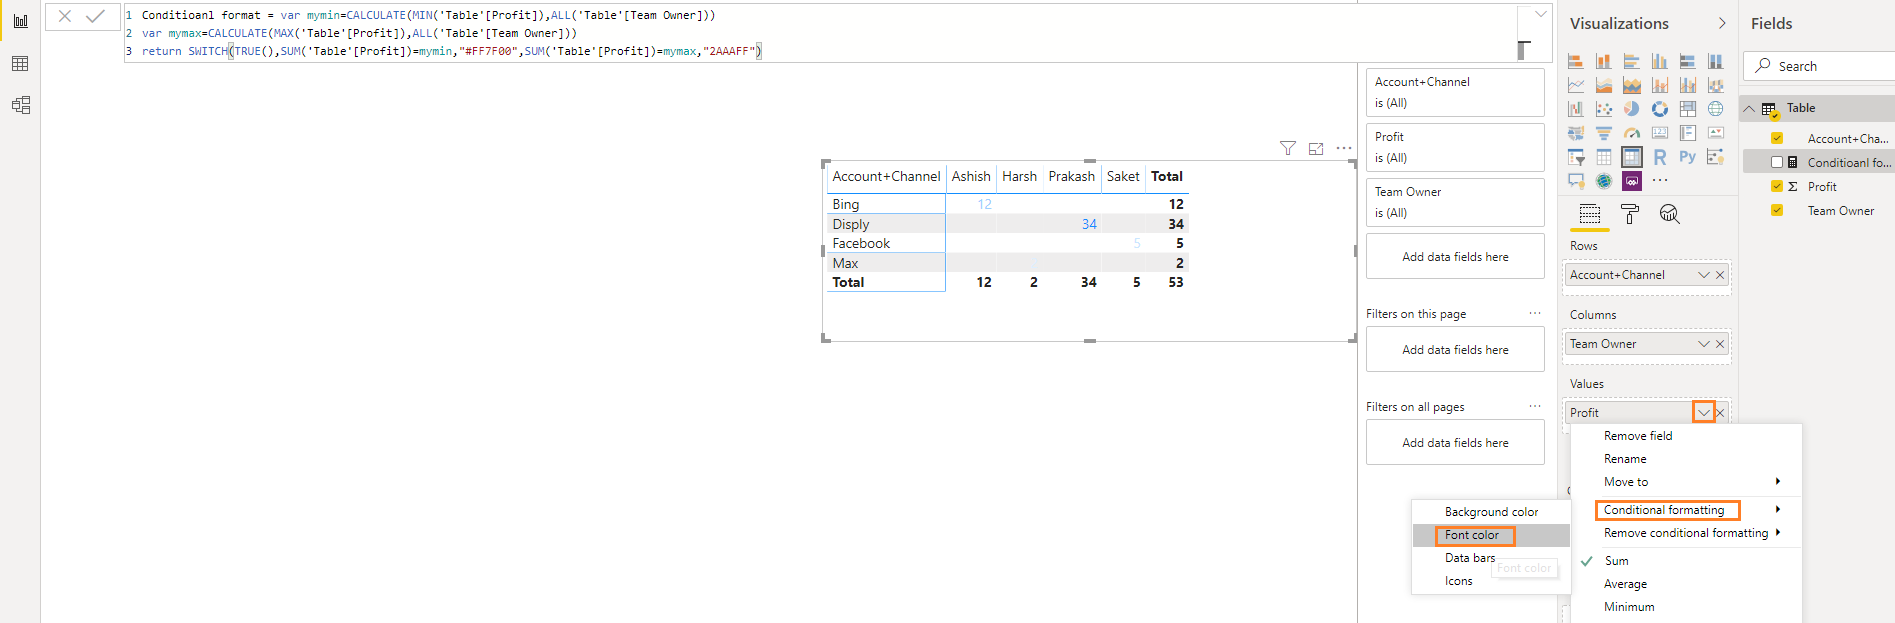Choose Rename from the menu
The width and height of the screenshot is (1895, 623).
point(1625,459)
